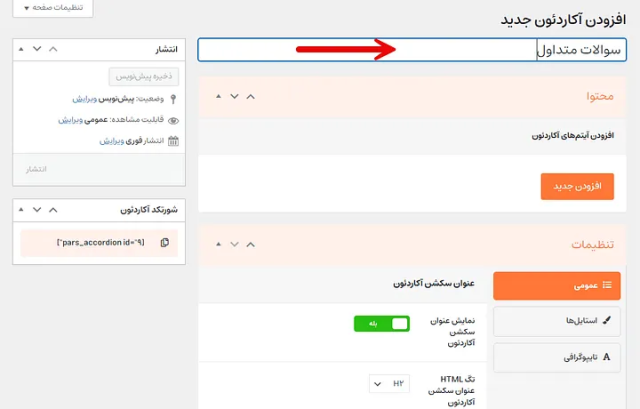
Task: Move تنظیمات section up small triangle
Action: click(218, 244)
